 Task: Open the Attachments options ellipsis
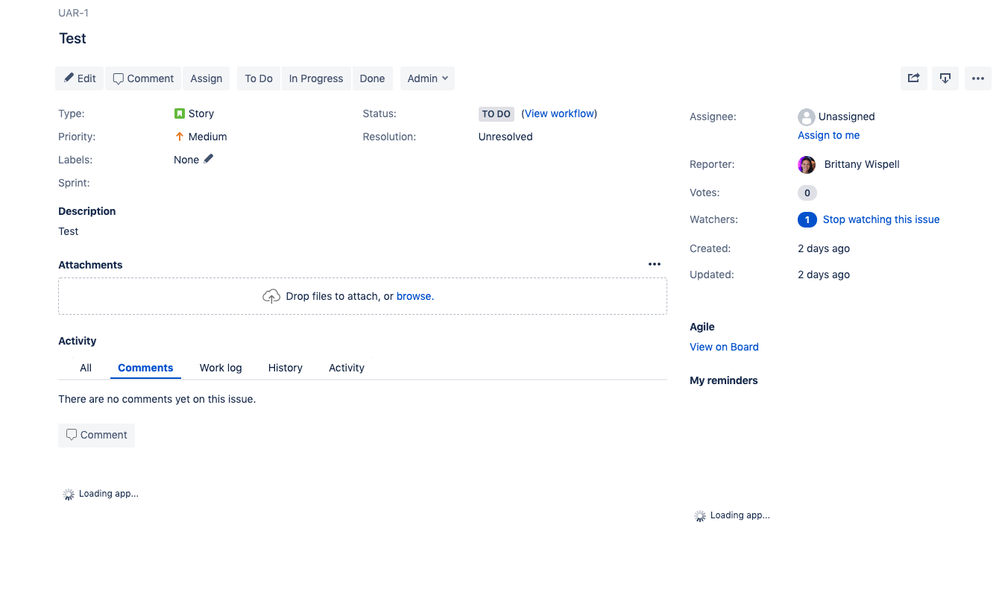tap(654, 264)
